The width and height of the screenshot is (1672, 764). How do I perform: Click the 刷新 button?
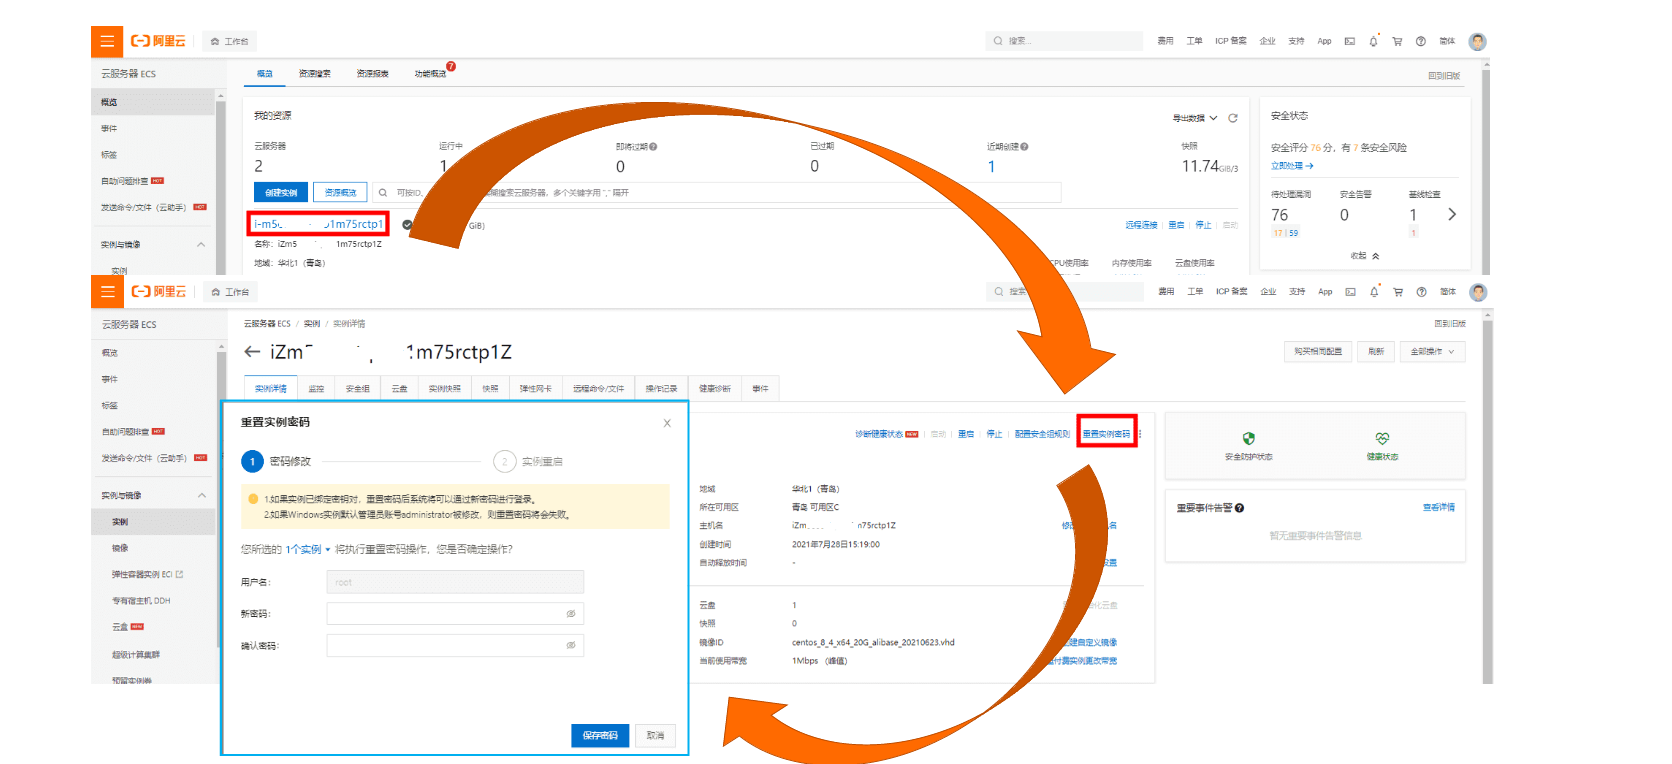pyautogui.click(x=1376, y=352)
